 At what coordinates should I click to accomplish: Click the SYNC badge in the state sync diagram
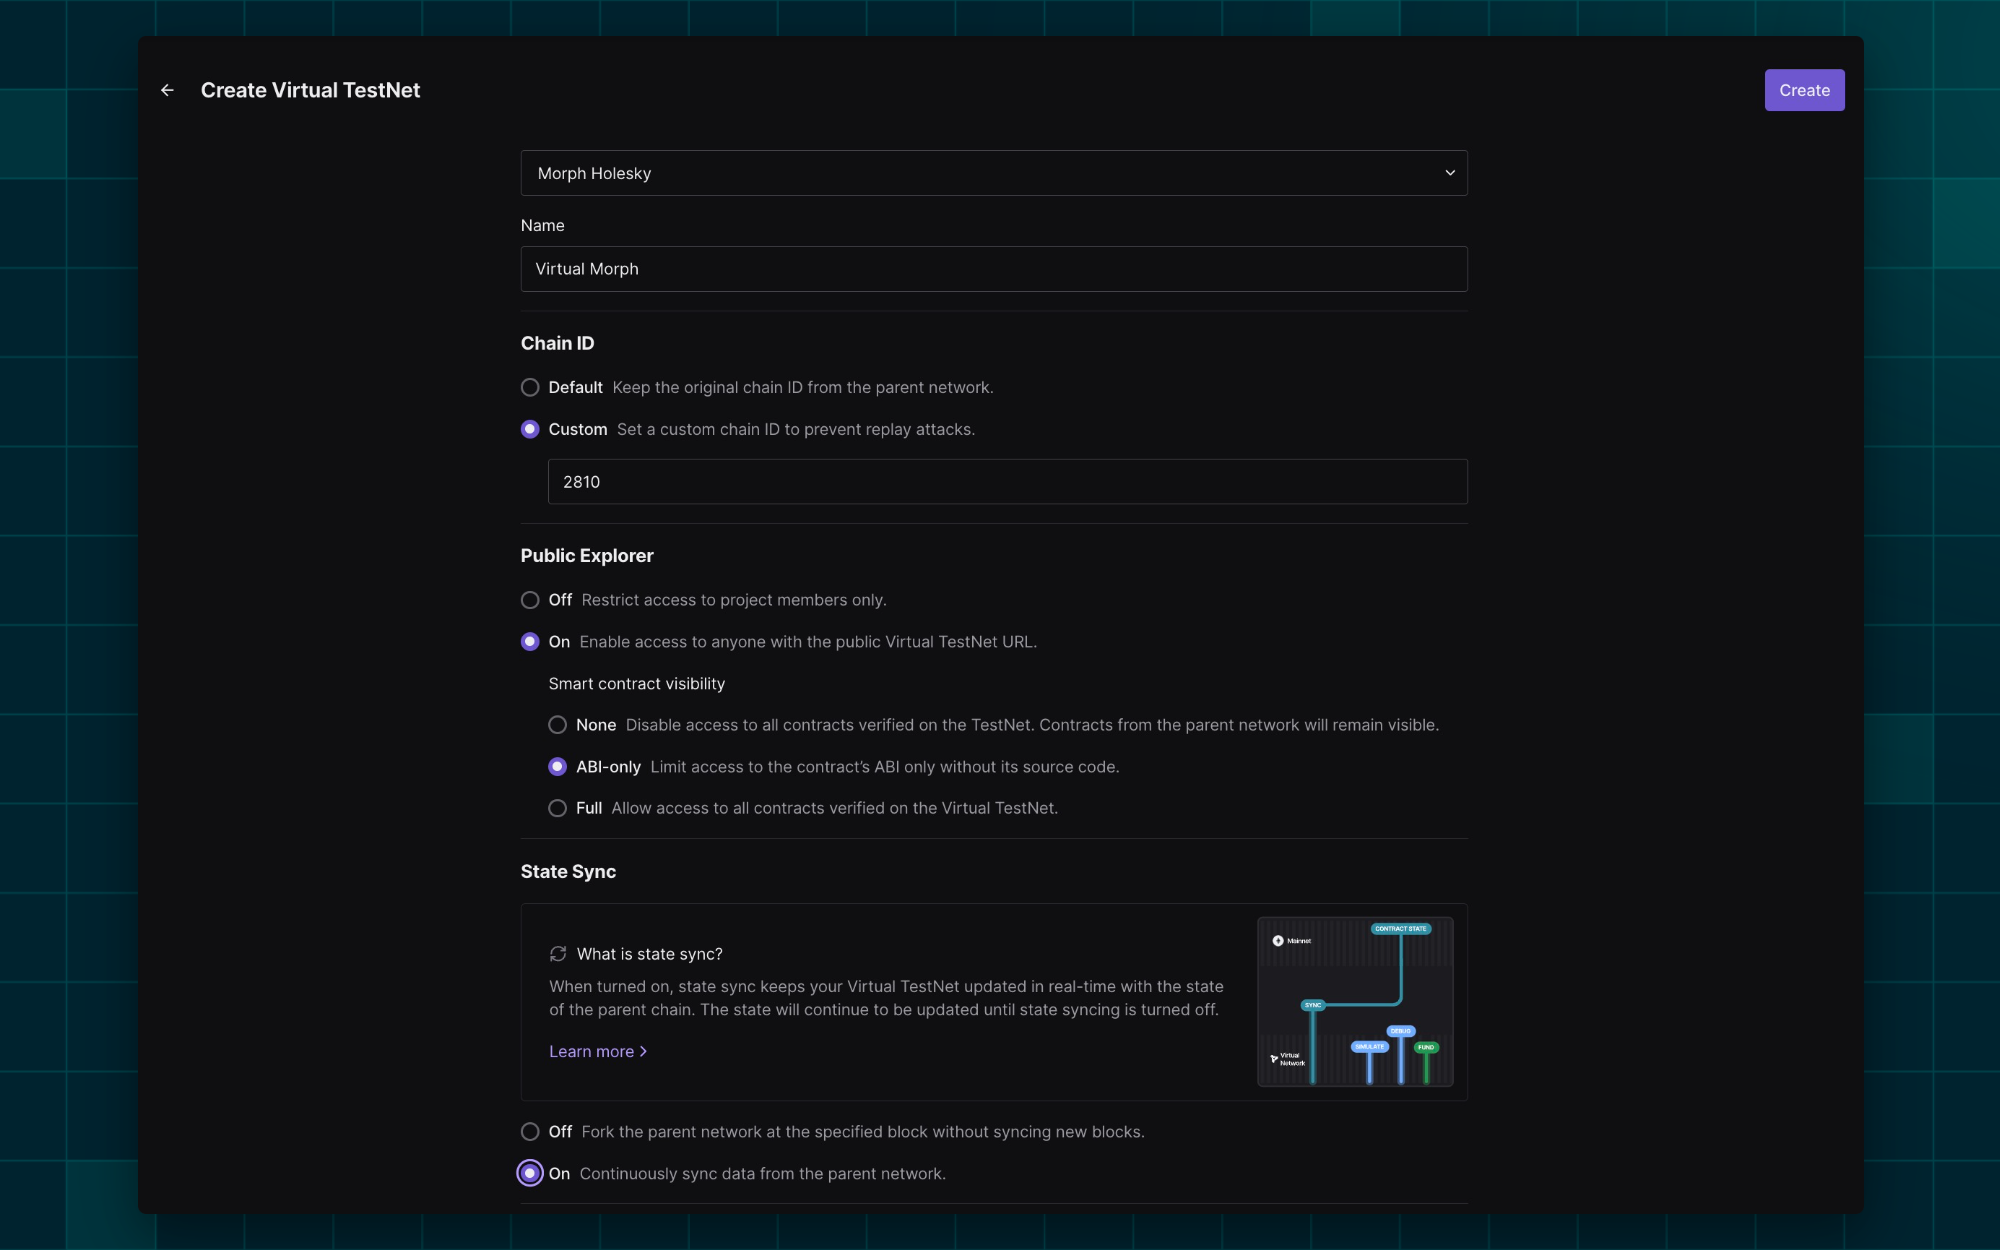click(x=1313, y=1005)
